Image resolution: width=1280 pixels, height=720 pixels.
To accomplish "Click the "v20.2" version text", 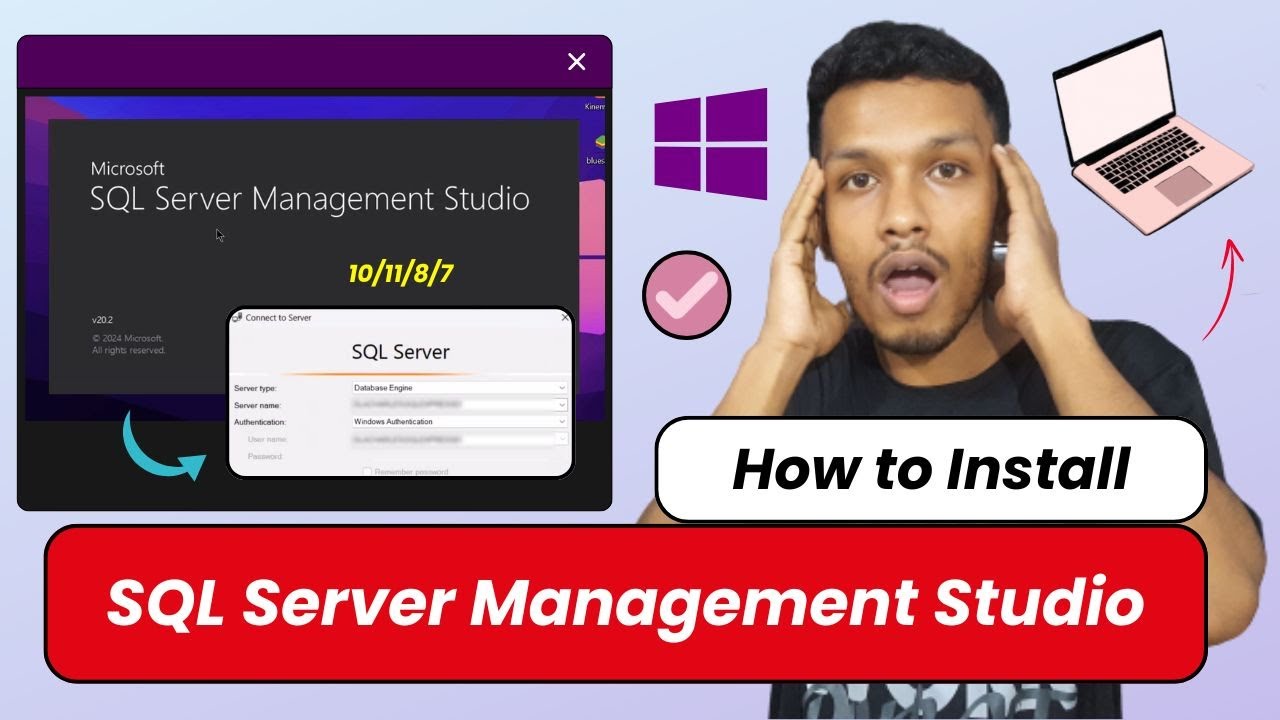I will coord(103,320).
